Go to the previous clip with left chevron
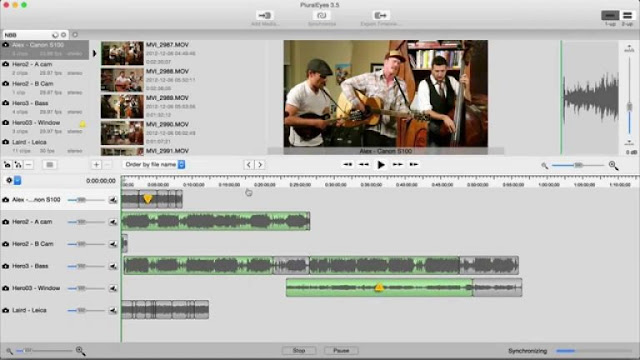The image size is (640, 360). pyautogui.click(x=249, y=165)
